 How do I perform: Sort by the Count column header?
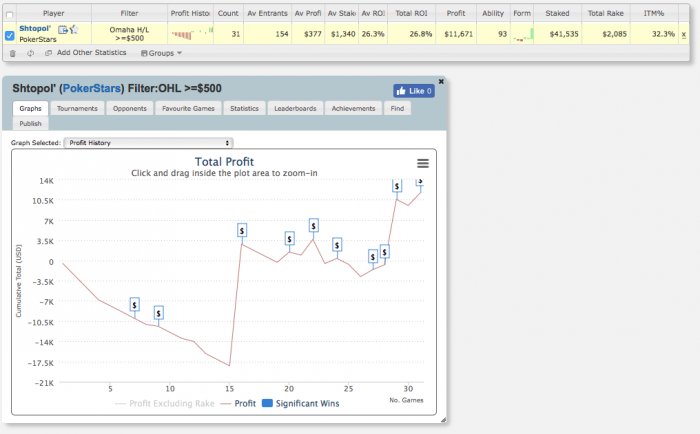click(228, 13)
